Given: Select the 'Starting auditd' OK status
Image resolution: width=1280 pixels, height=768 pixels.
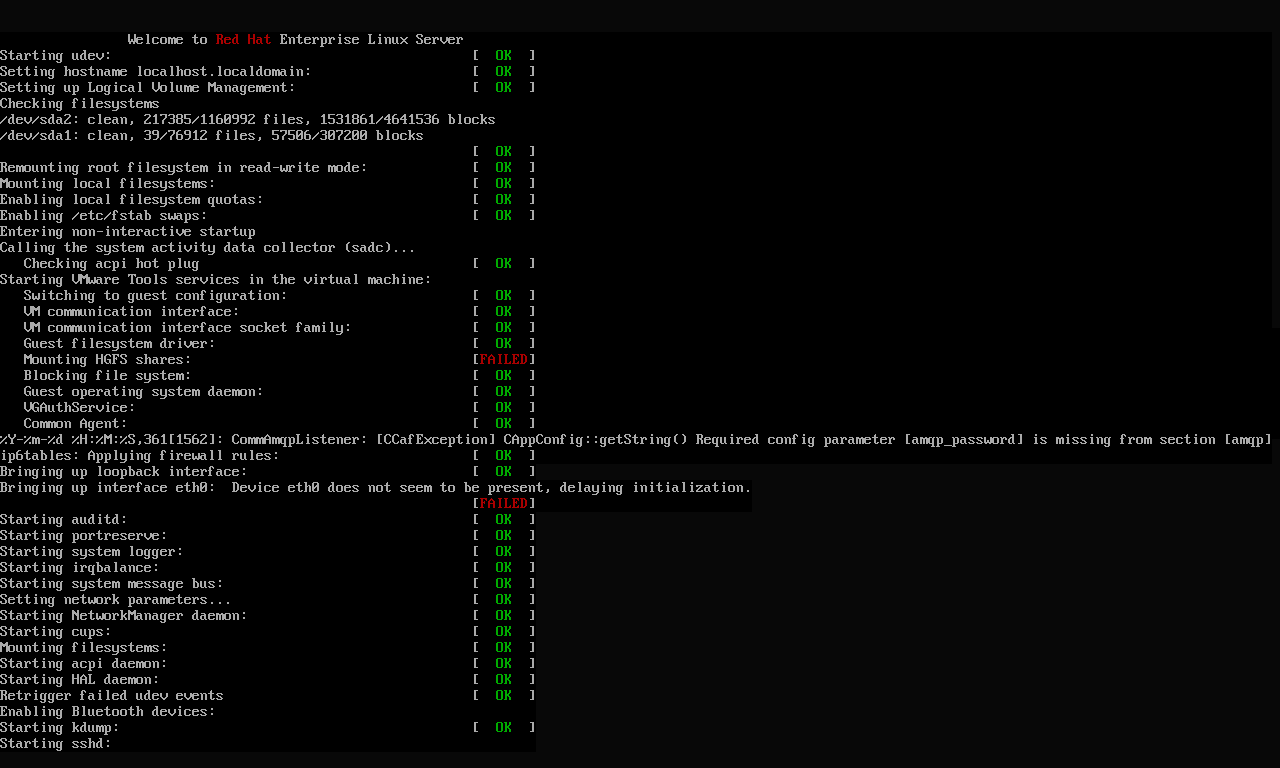Looking at the screenshot, I should click(503, 519).
